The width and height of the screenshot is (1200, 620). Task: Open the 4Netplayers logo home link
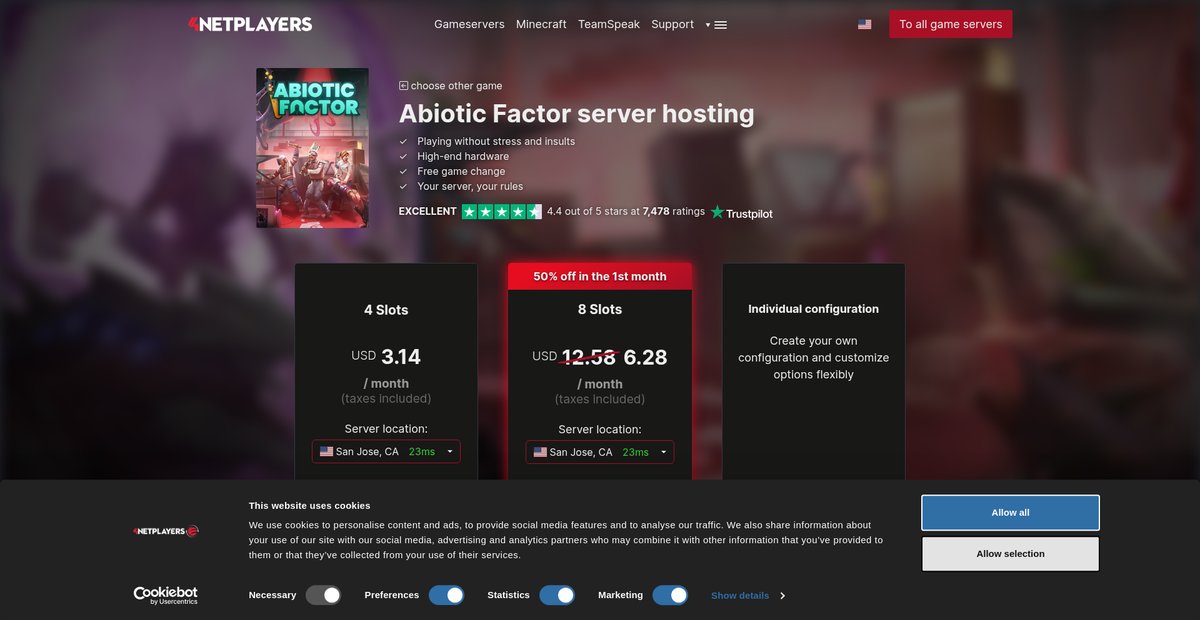coord(250,24)
